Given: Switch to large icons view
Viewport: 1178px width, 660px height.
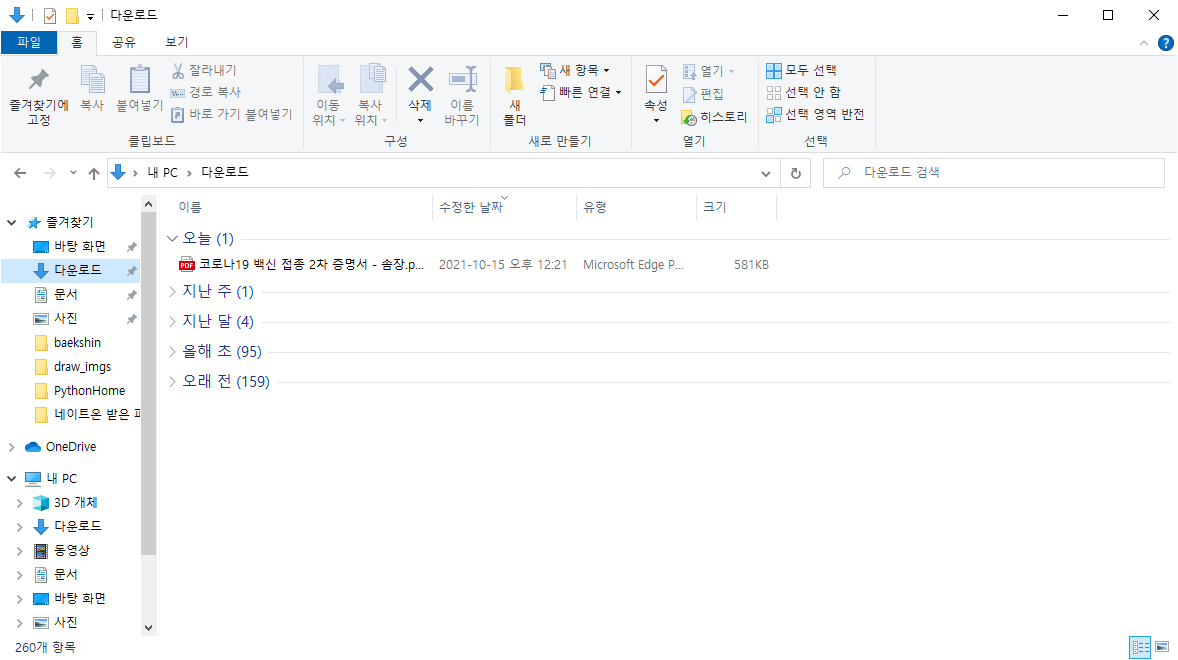Looking at the screenshot, I should point(1162,646).
